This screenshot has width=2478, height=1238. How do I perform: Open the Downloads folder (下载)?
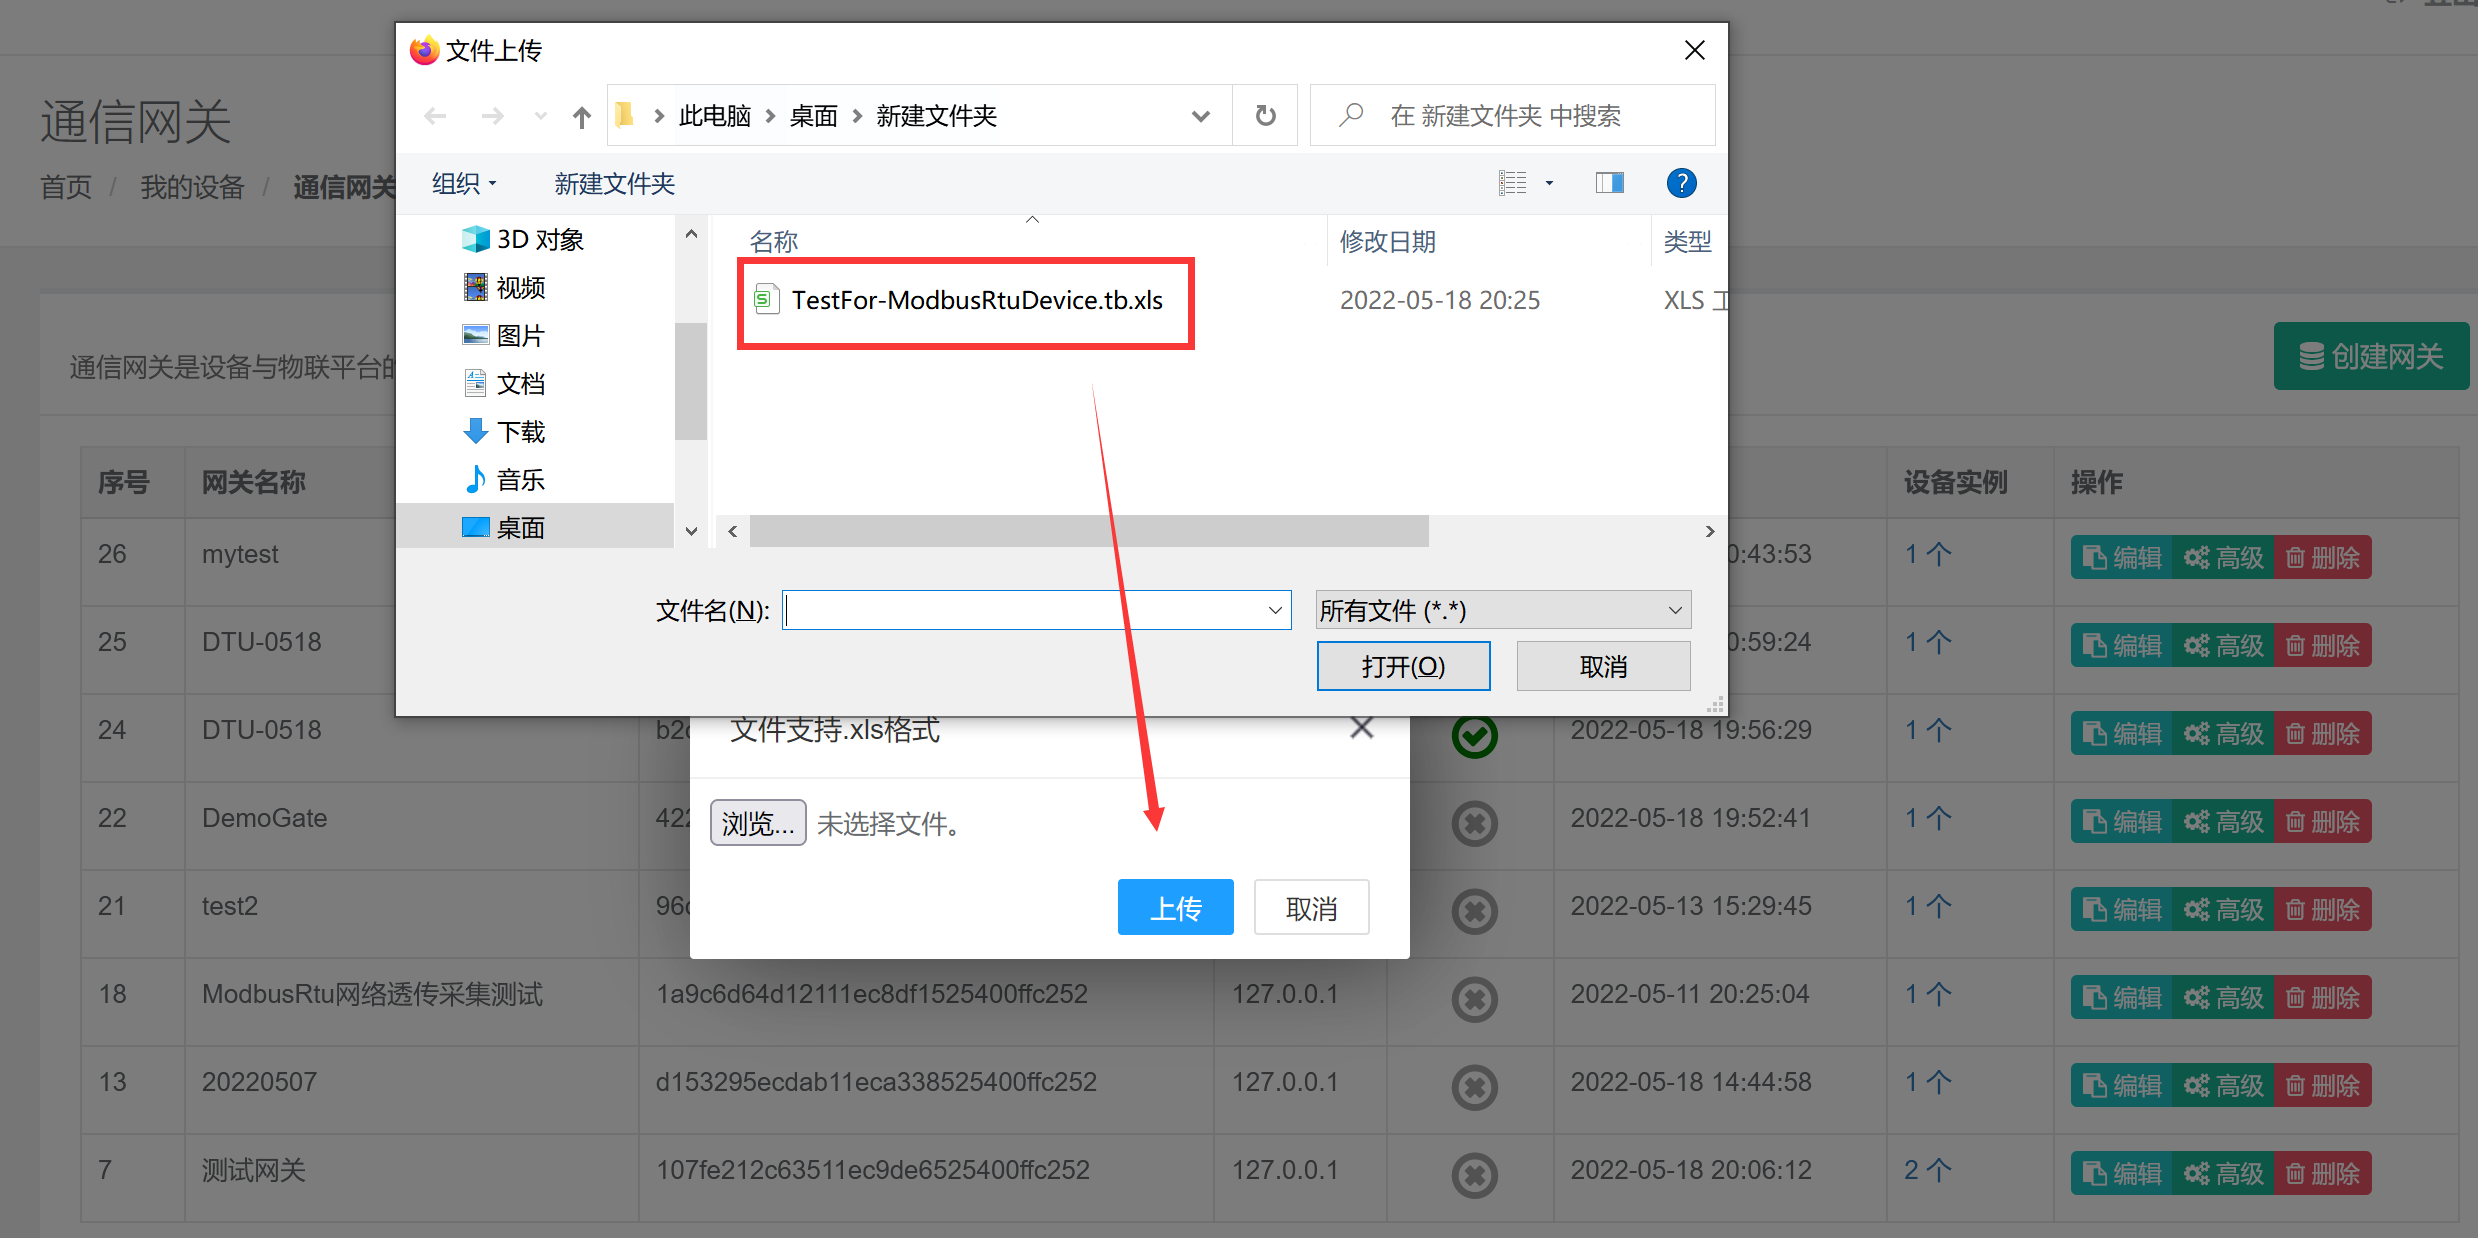[520, 432]
